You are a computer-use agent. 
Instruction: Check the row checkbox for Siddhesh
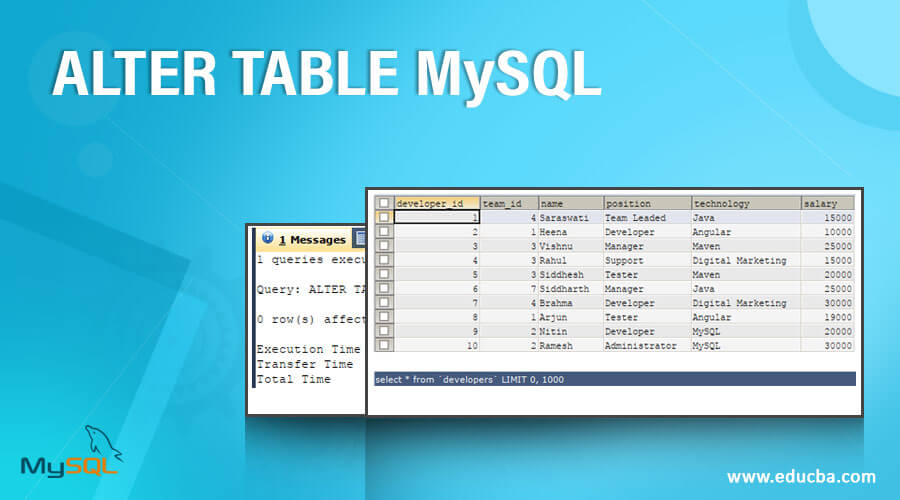click(384, 274)
